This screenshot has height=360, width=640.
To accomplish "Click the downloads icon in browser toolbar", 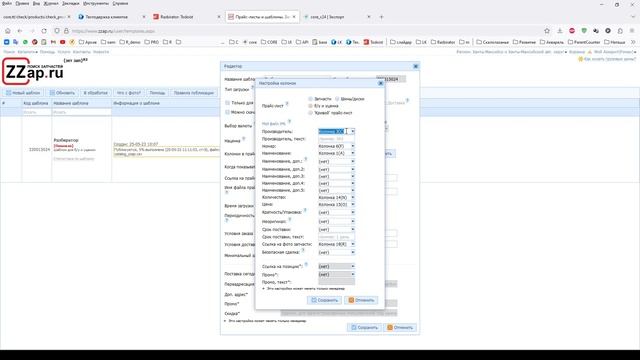I will coord(560,31).
